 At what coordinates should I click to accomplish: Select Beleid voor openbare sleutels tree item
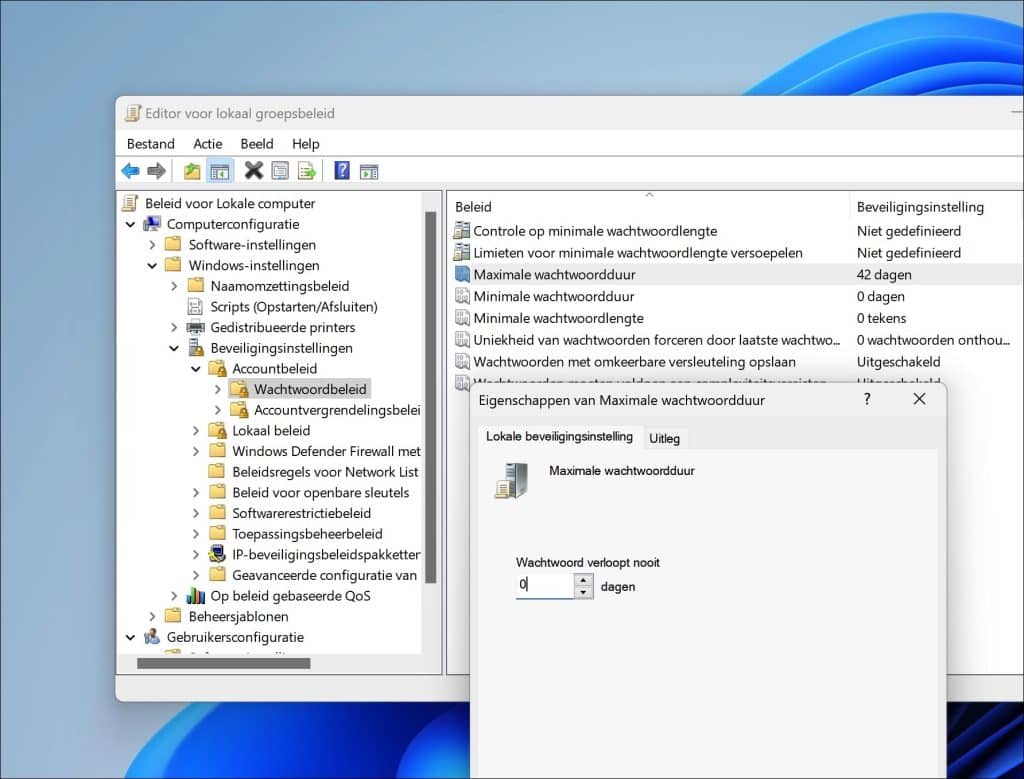click(321, 492)
